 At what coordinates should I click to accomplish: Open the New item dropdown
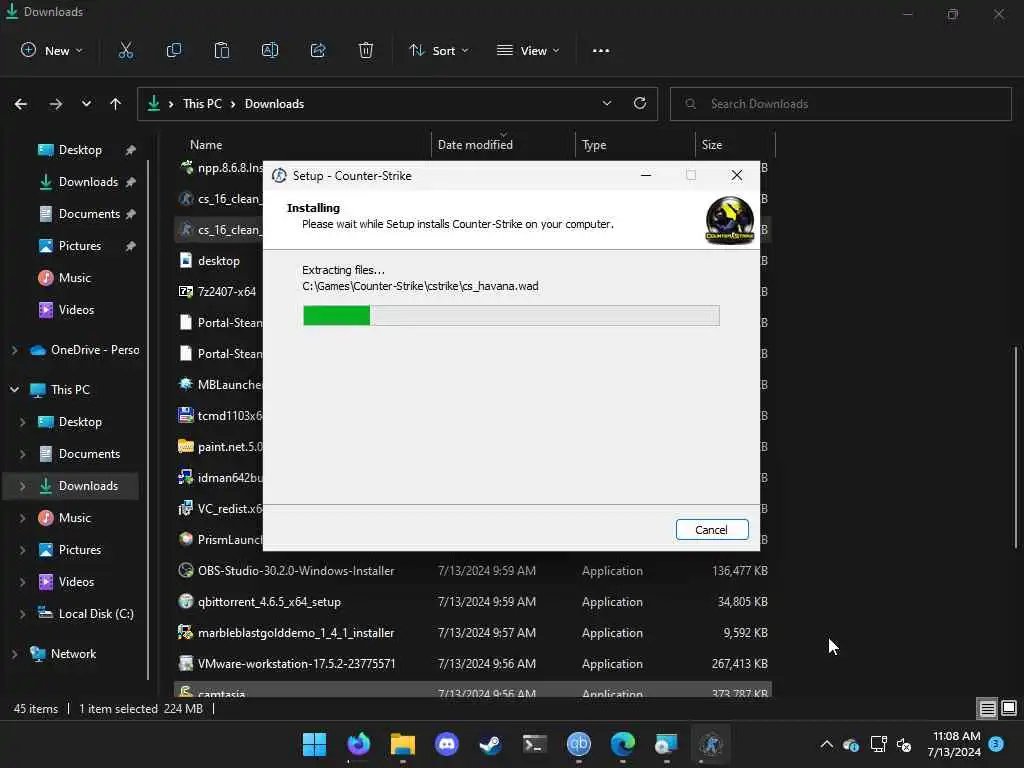52,50
